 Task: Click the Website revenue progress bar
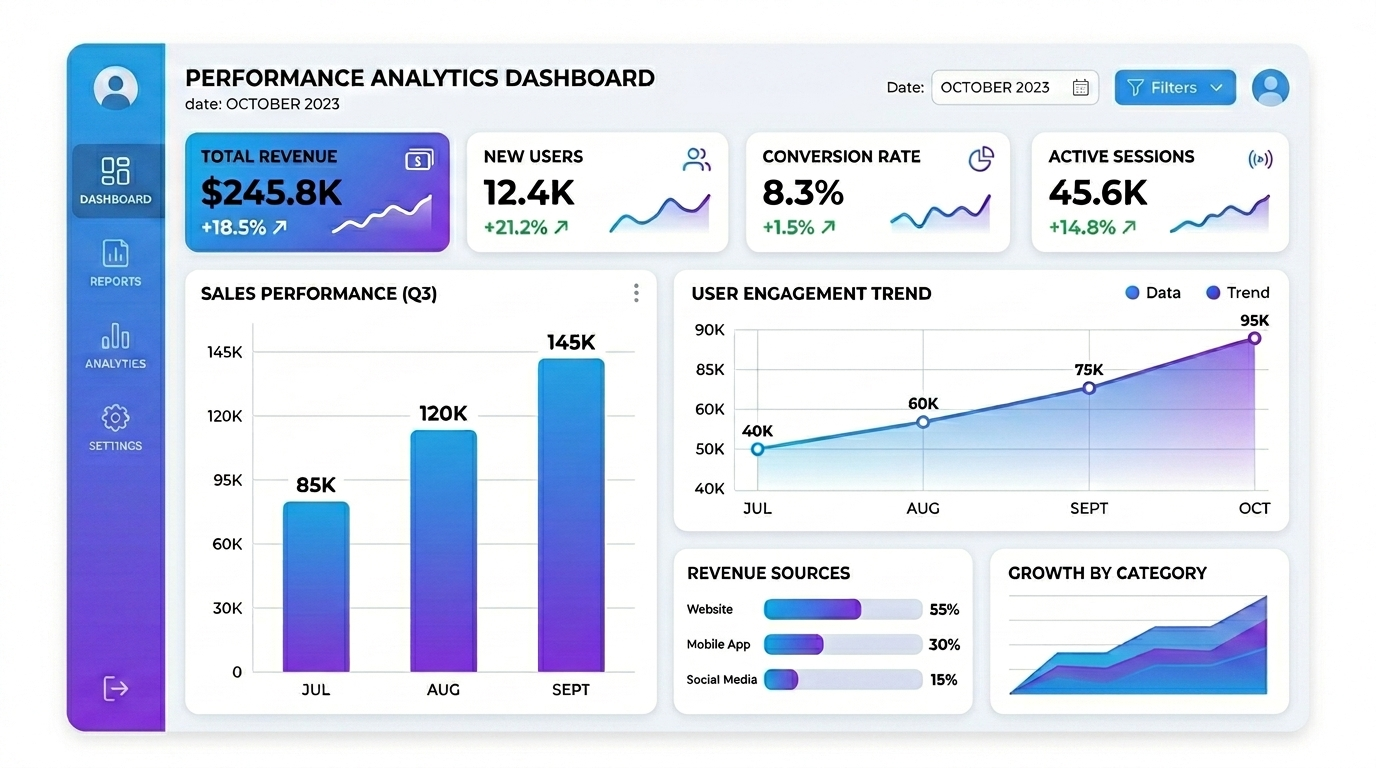(843, 609)
